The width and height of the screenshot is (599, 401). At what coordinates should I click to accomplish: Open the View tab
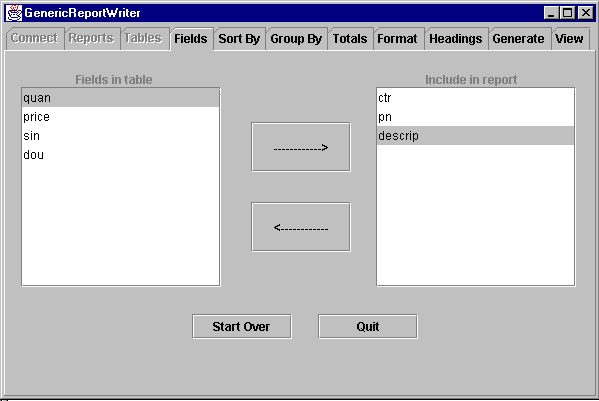[x=569, y=39]
